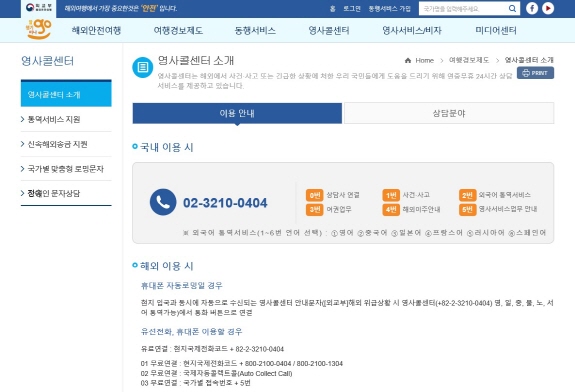Click the orange 2번 badge

pos(468,195)
